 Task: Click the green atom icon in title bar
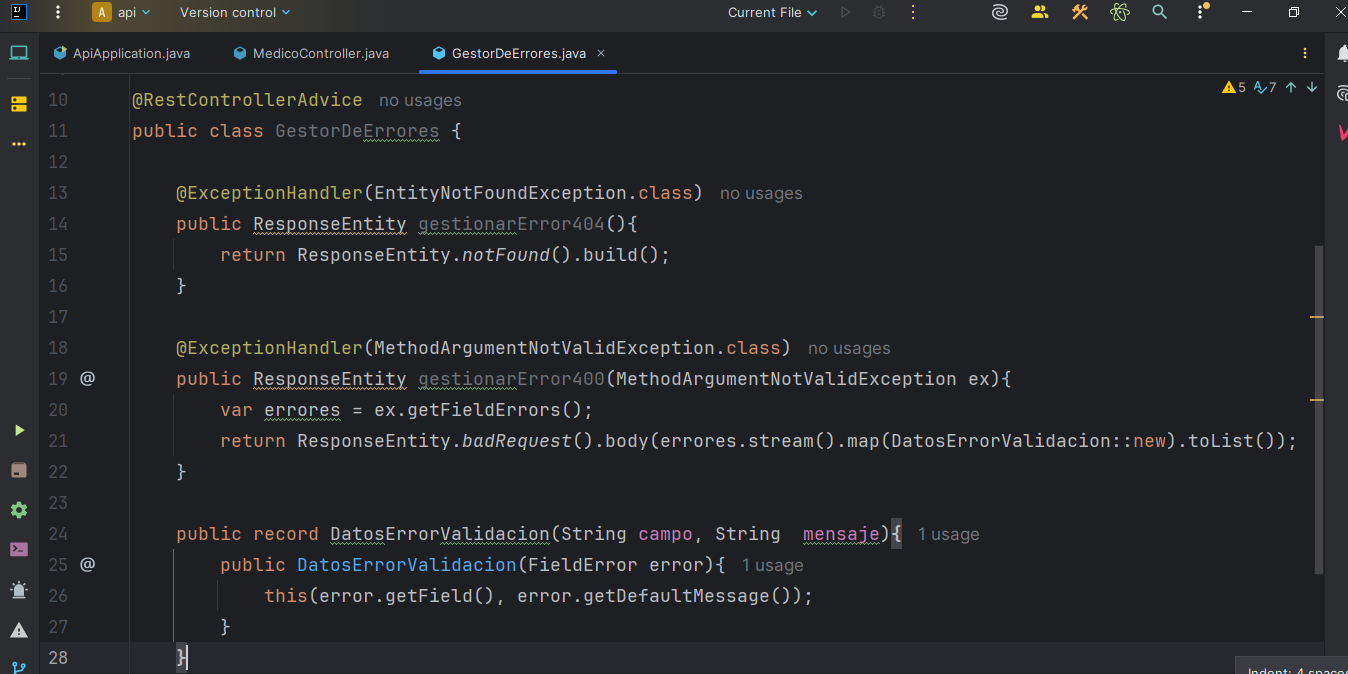tap(1119, 13)
